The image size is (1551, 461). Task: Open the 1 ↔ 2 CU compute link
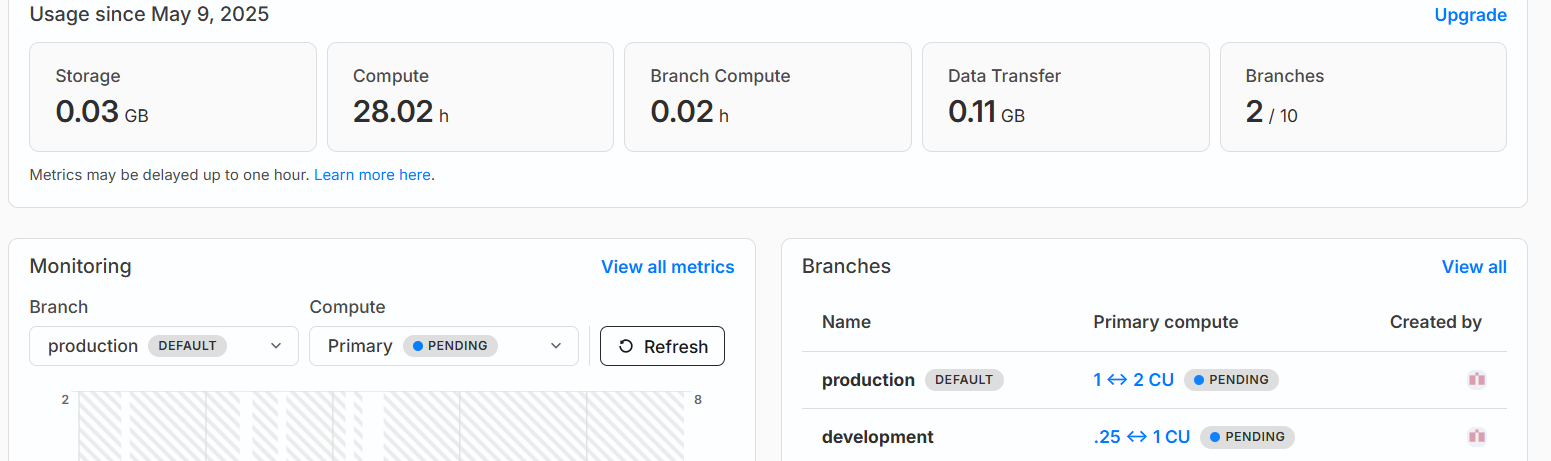tap(1133, 380)
